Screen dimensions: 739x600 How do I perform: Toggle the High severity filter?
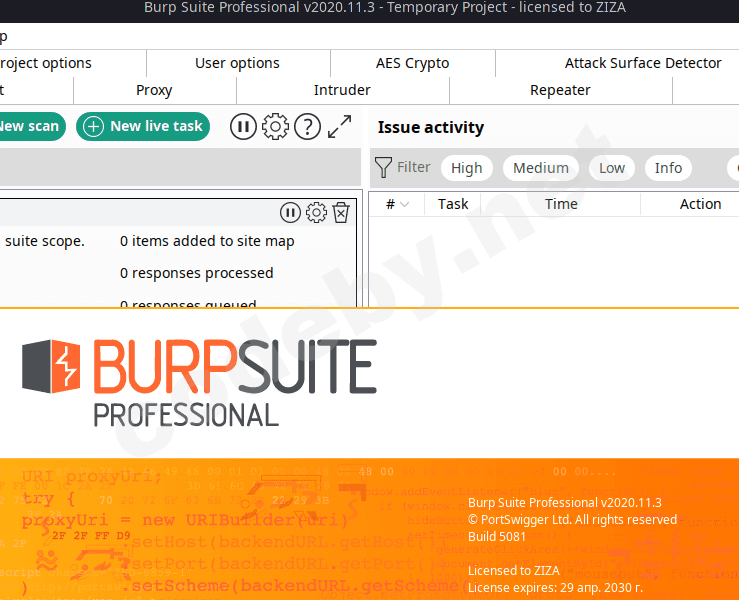[466, 168]
